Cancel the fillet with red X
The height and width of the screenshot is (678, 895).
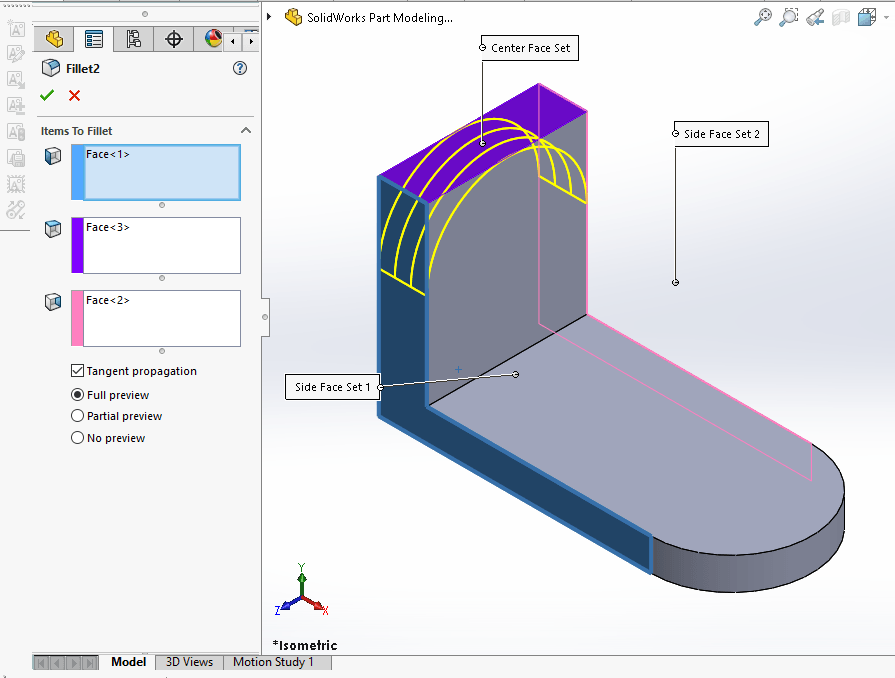click(74, 95)
